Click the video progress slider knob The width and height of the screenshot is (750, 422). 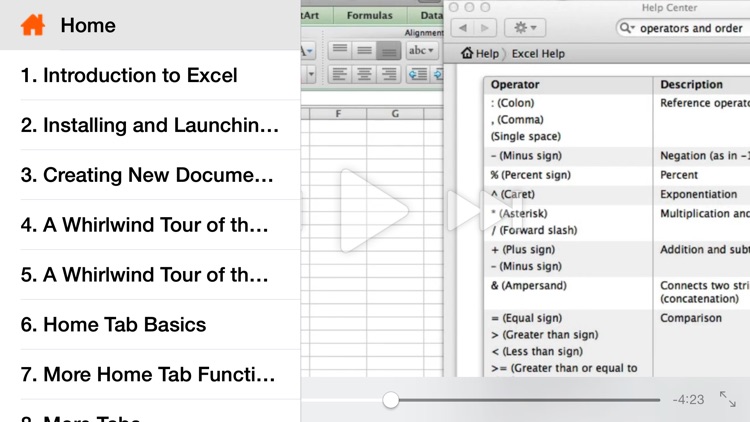coord(390,400)
